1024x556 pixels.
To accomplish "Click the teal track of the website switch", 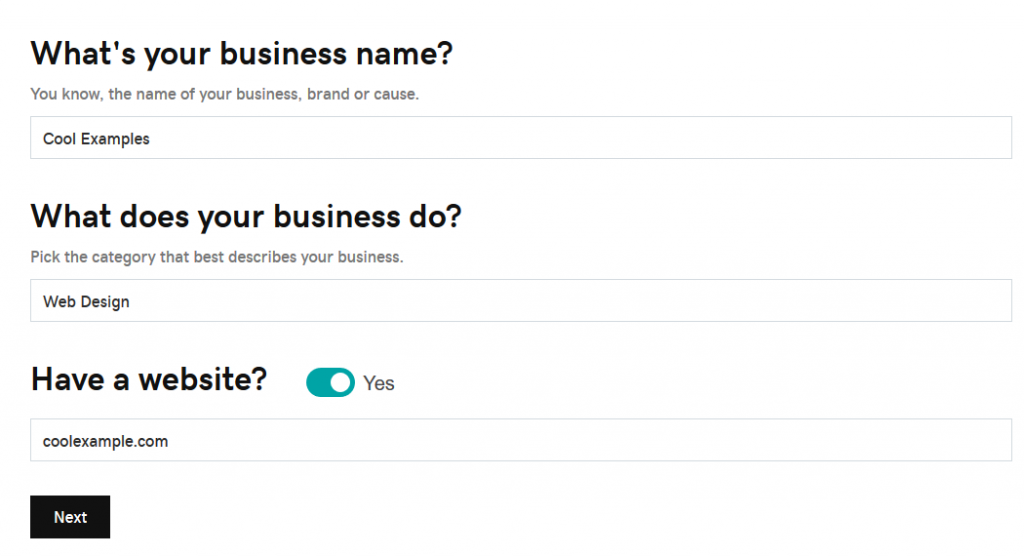I will [x=317, y=382].
